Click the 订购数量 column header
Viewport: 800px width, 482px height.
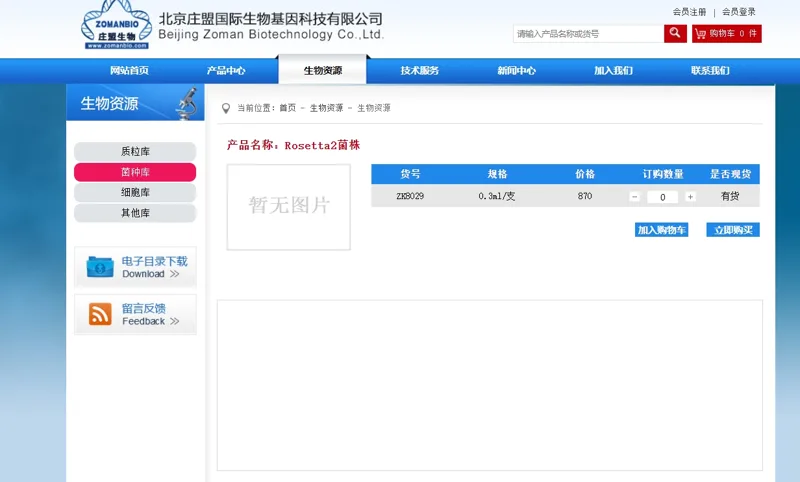663,174
